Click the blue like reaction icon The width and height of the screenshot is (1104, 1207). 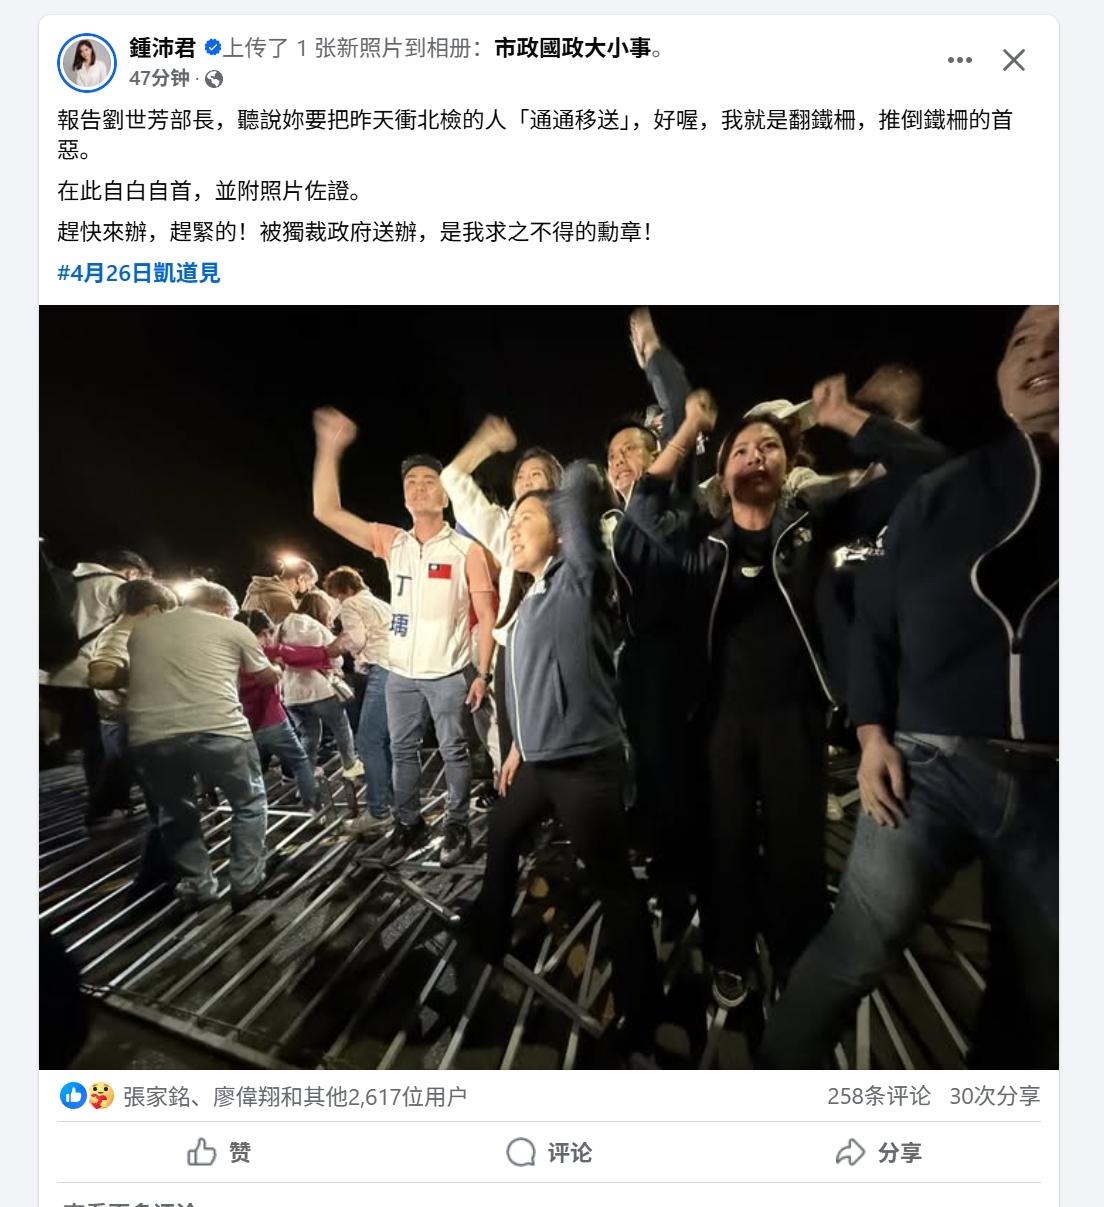(x=73, y=1096)
